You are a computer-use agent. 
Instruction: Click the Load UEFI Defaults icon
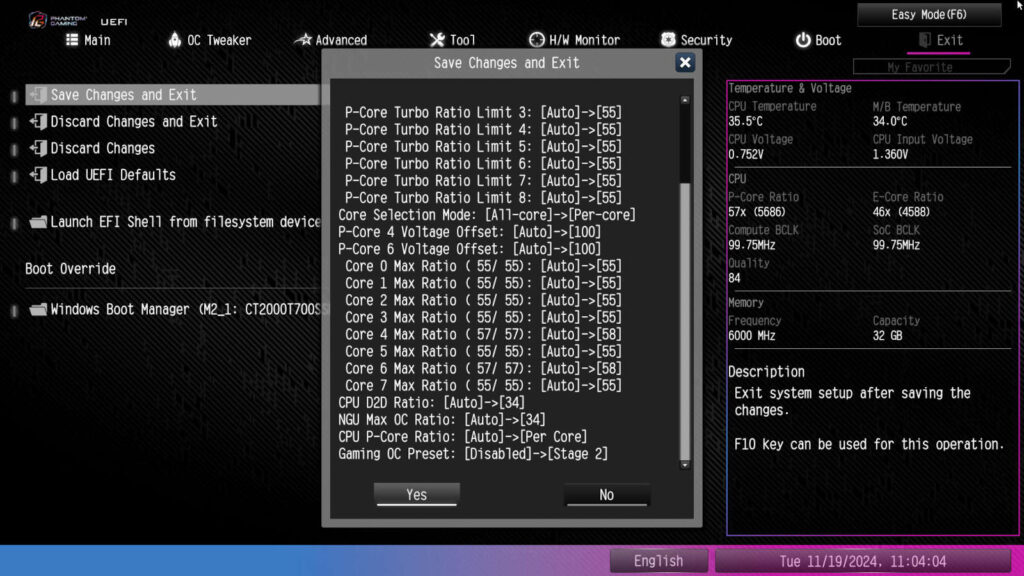pyautogui.click(x=38, y=175)
